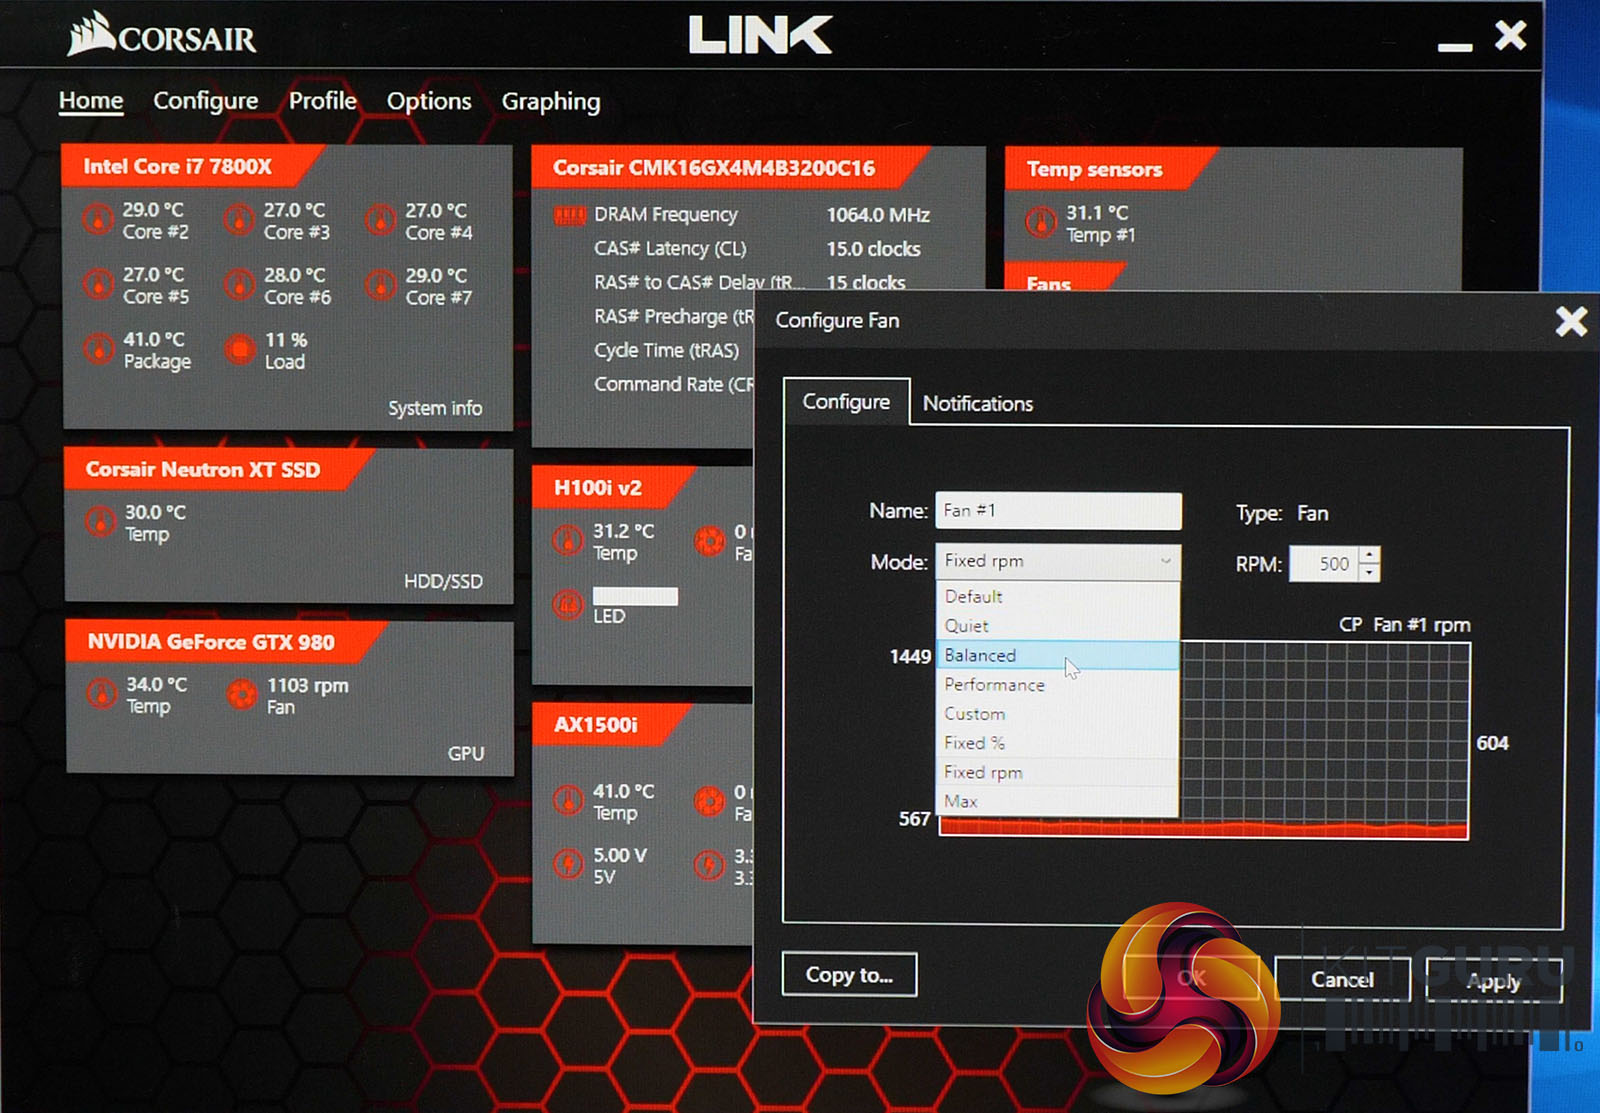The height and width of the screenshot is (1113, 1600).
Task: Click the H100i v2 LED color swatch
Action: click(635, 596)
